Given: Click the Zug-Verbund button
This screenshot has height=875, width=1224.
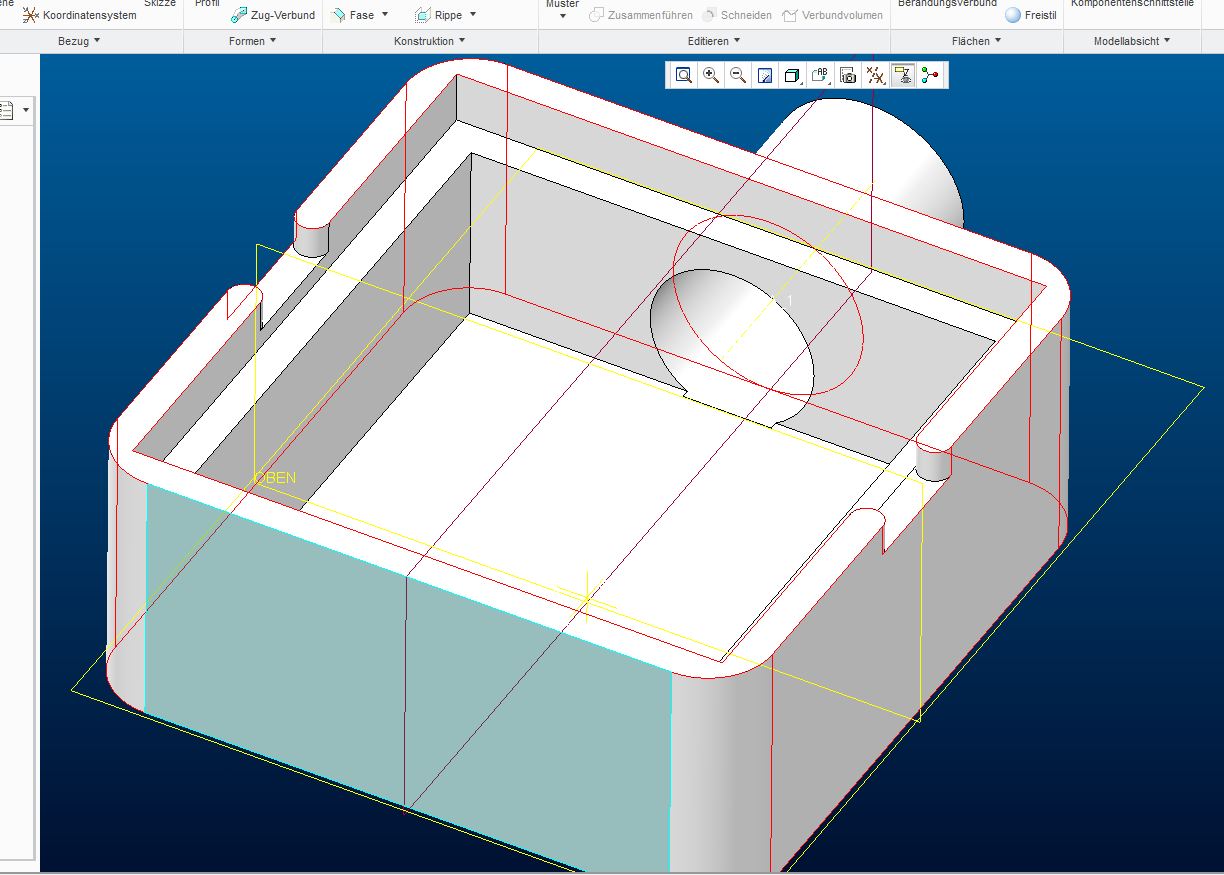Looking at the screenshot, I should (x=273, y=15).
